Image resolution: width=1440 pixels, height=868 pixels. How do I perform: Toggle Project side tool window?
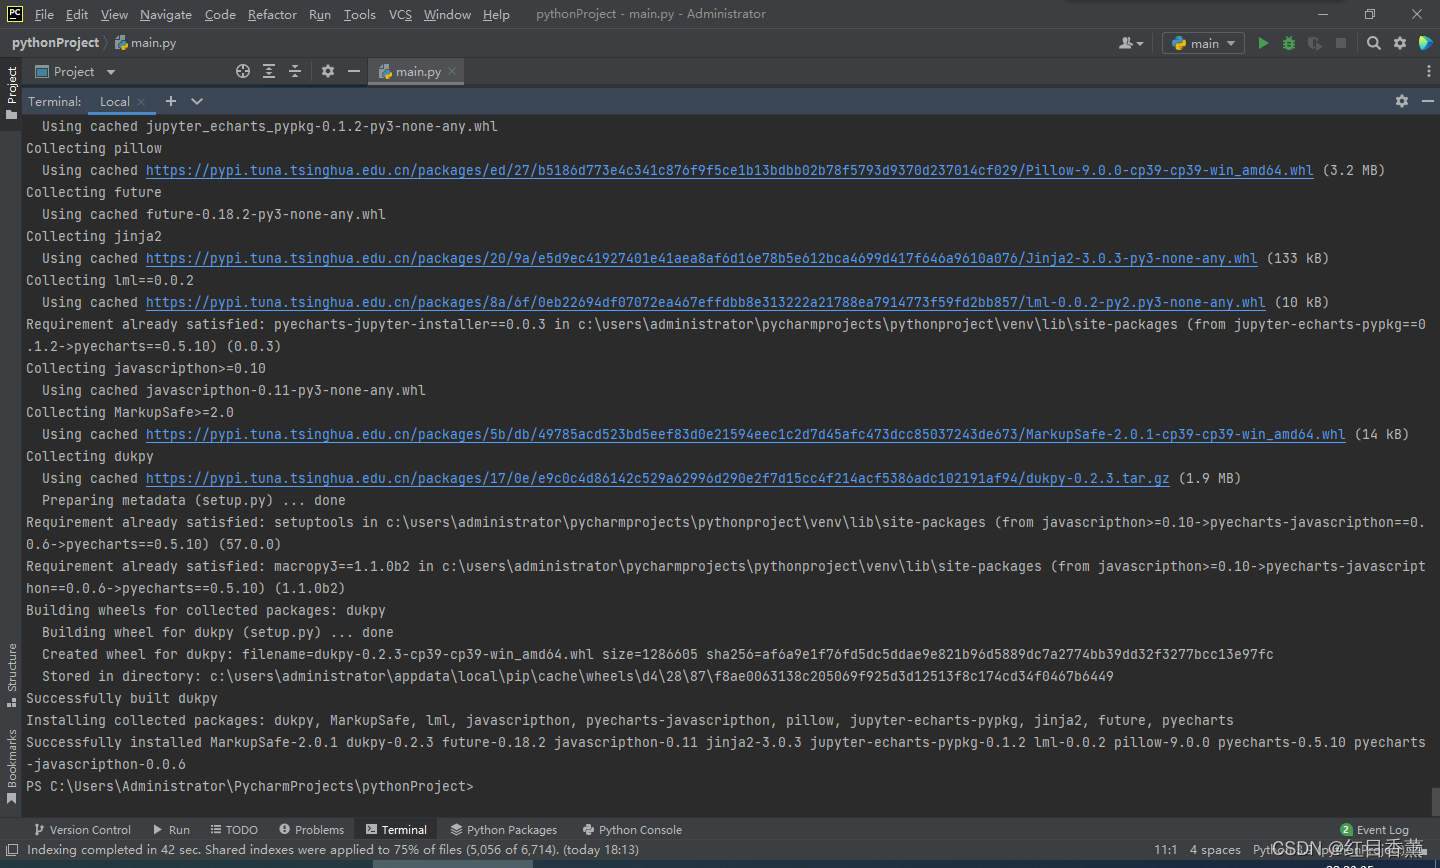coord(11,93)
